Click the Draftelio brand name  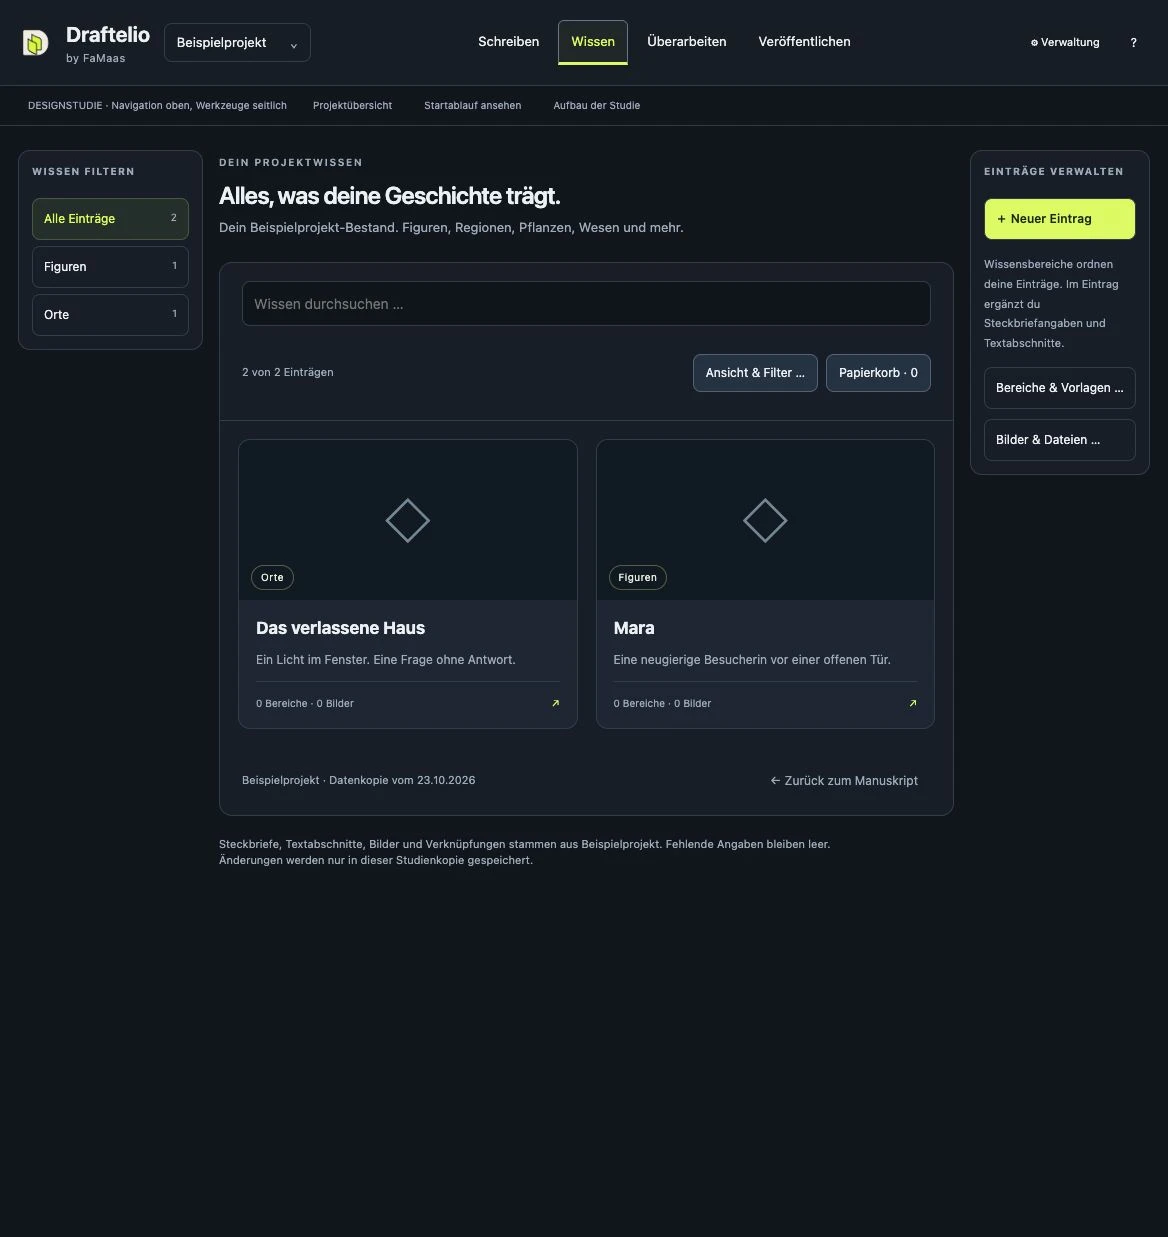click(108, 35)
